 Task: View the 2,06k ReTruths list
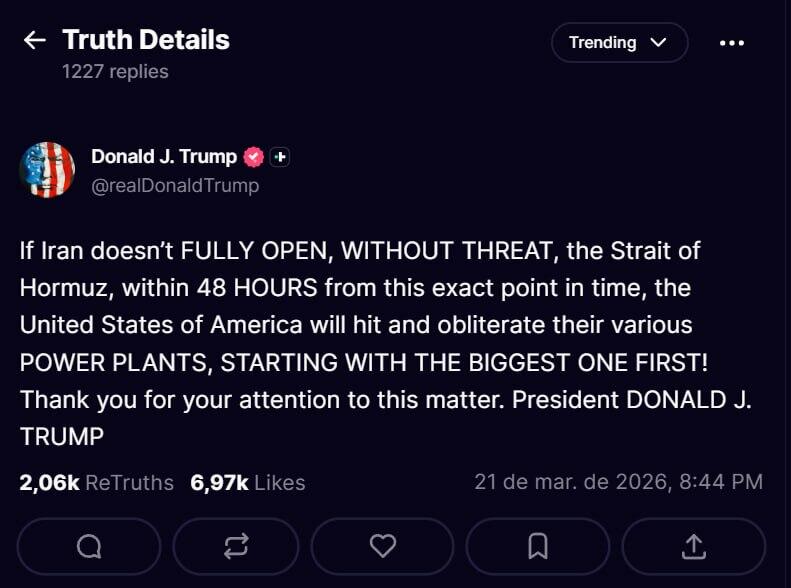tap(96, 482)
